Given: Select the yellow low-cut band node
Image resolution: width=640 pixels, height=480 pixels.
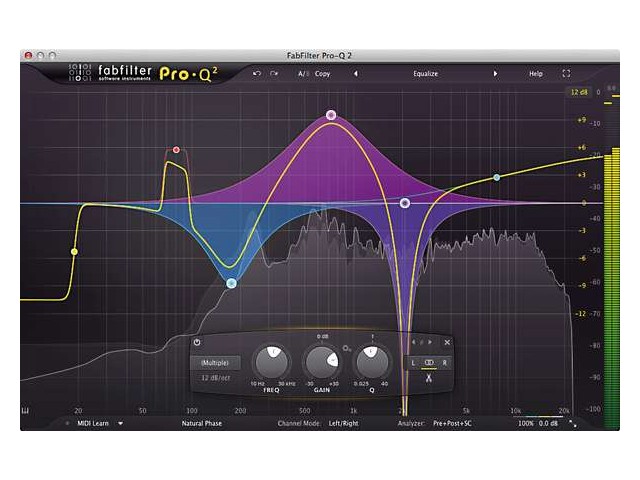Looking at the screenshot, I should 74,252.
